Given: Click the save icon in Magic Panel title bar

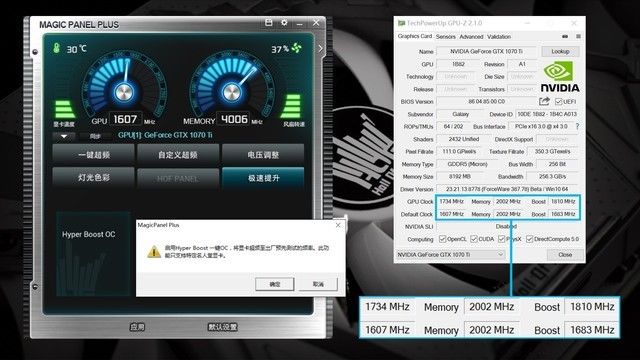Looking at the screenshot, I should tap(269, 22).
